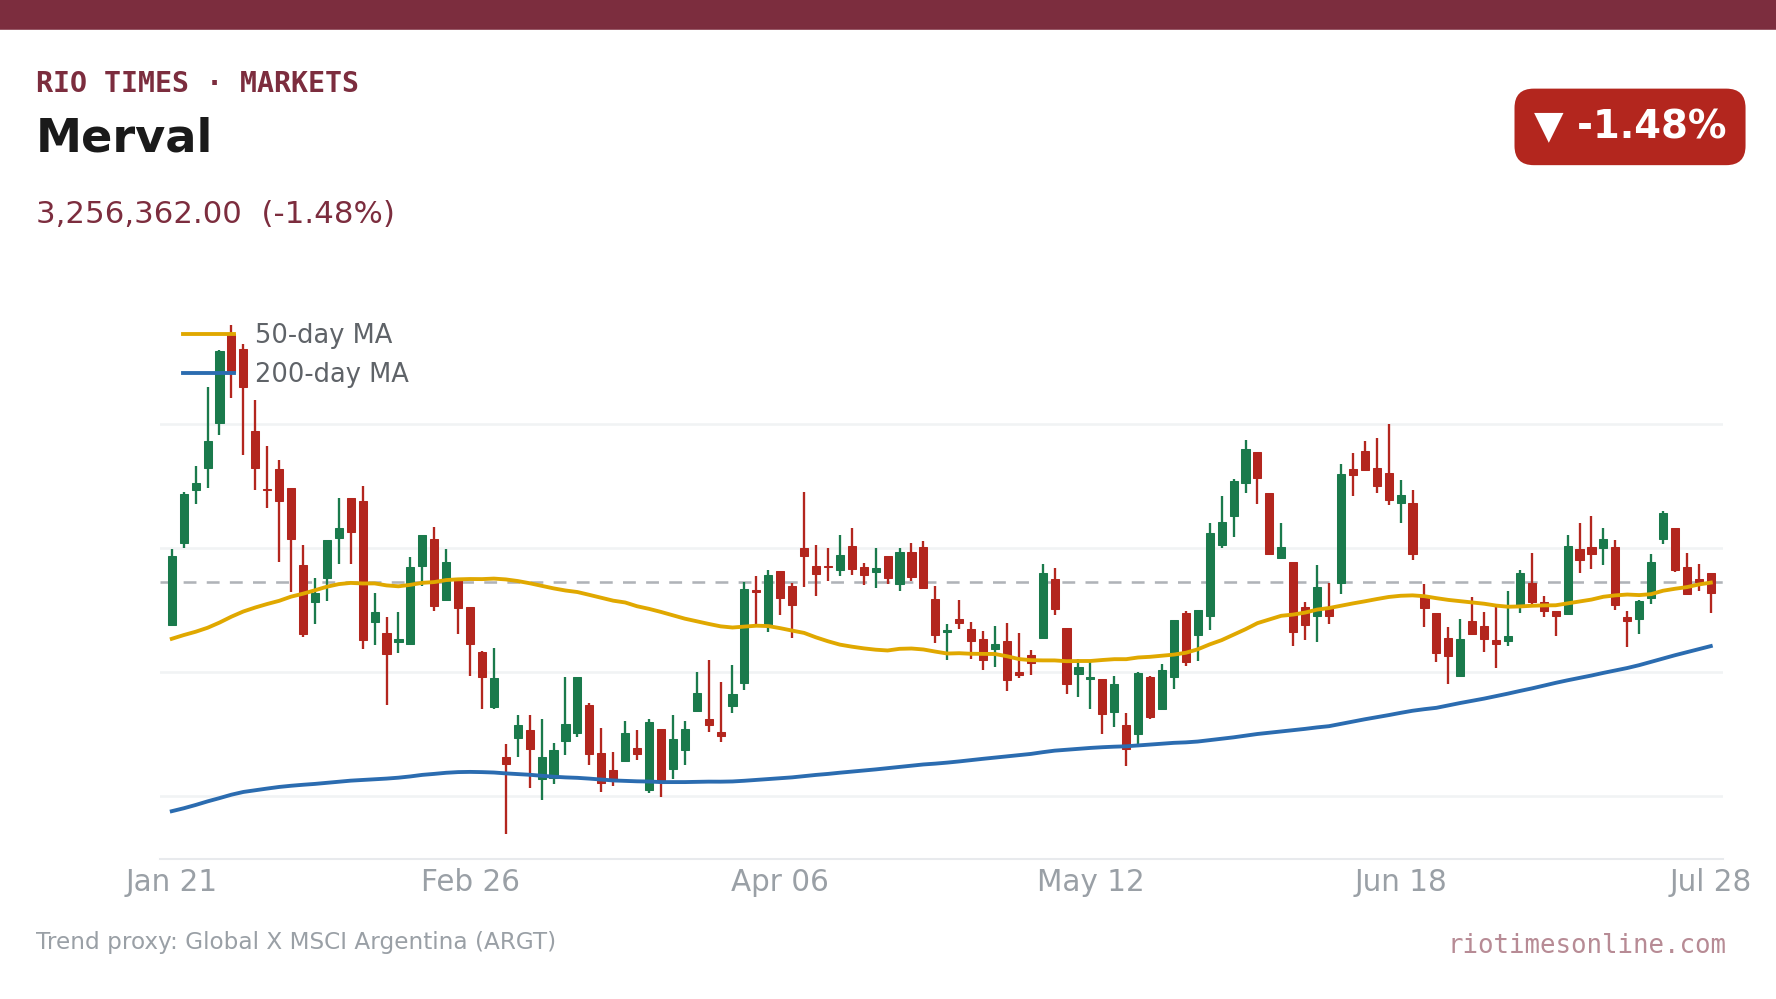Click the Jan 21 axis label
1776x999 pixels.
pos(171,882)
